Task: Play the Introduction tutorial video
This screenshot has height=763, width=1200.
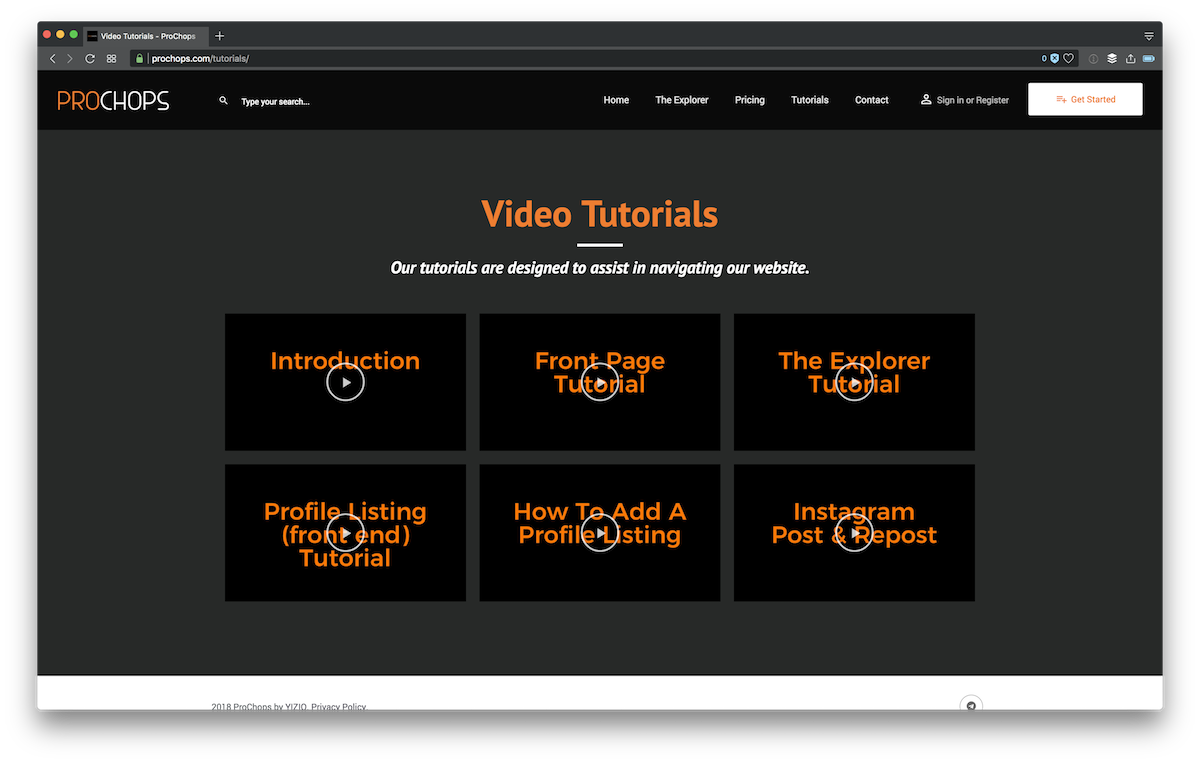Action: [x=345, y=381]
